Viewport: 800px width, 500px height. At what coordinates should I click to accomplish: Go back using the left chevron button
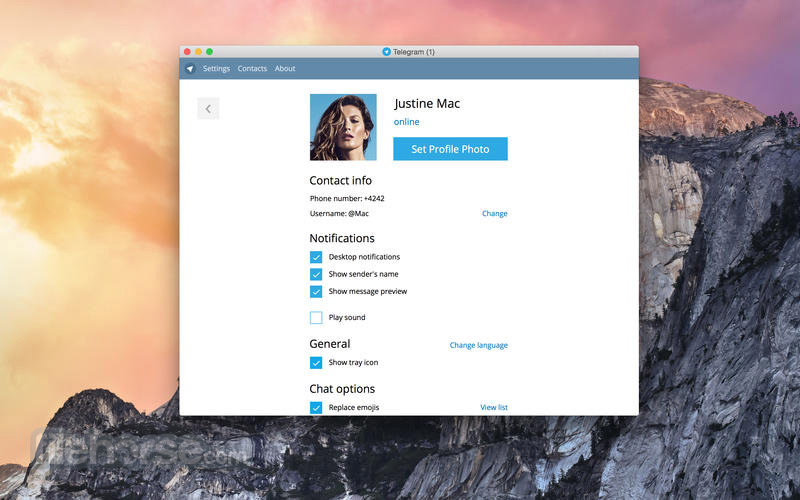click(x=208, y=109)
